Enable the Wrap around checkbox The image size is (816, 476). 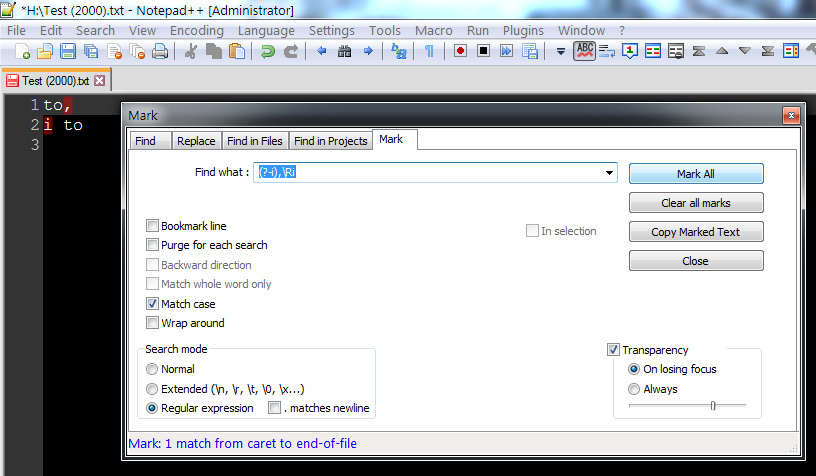coord(152,323)
